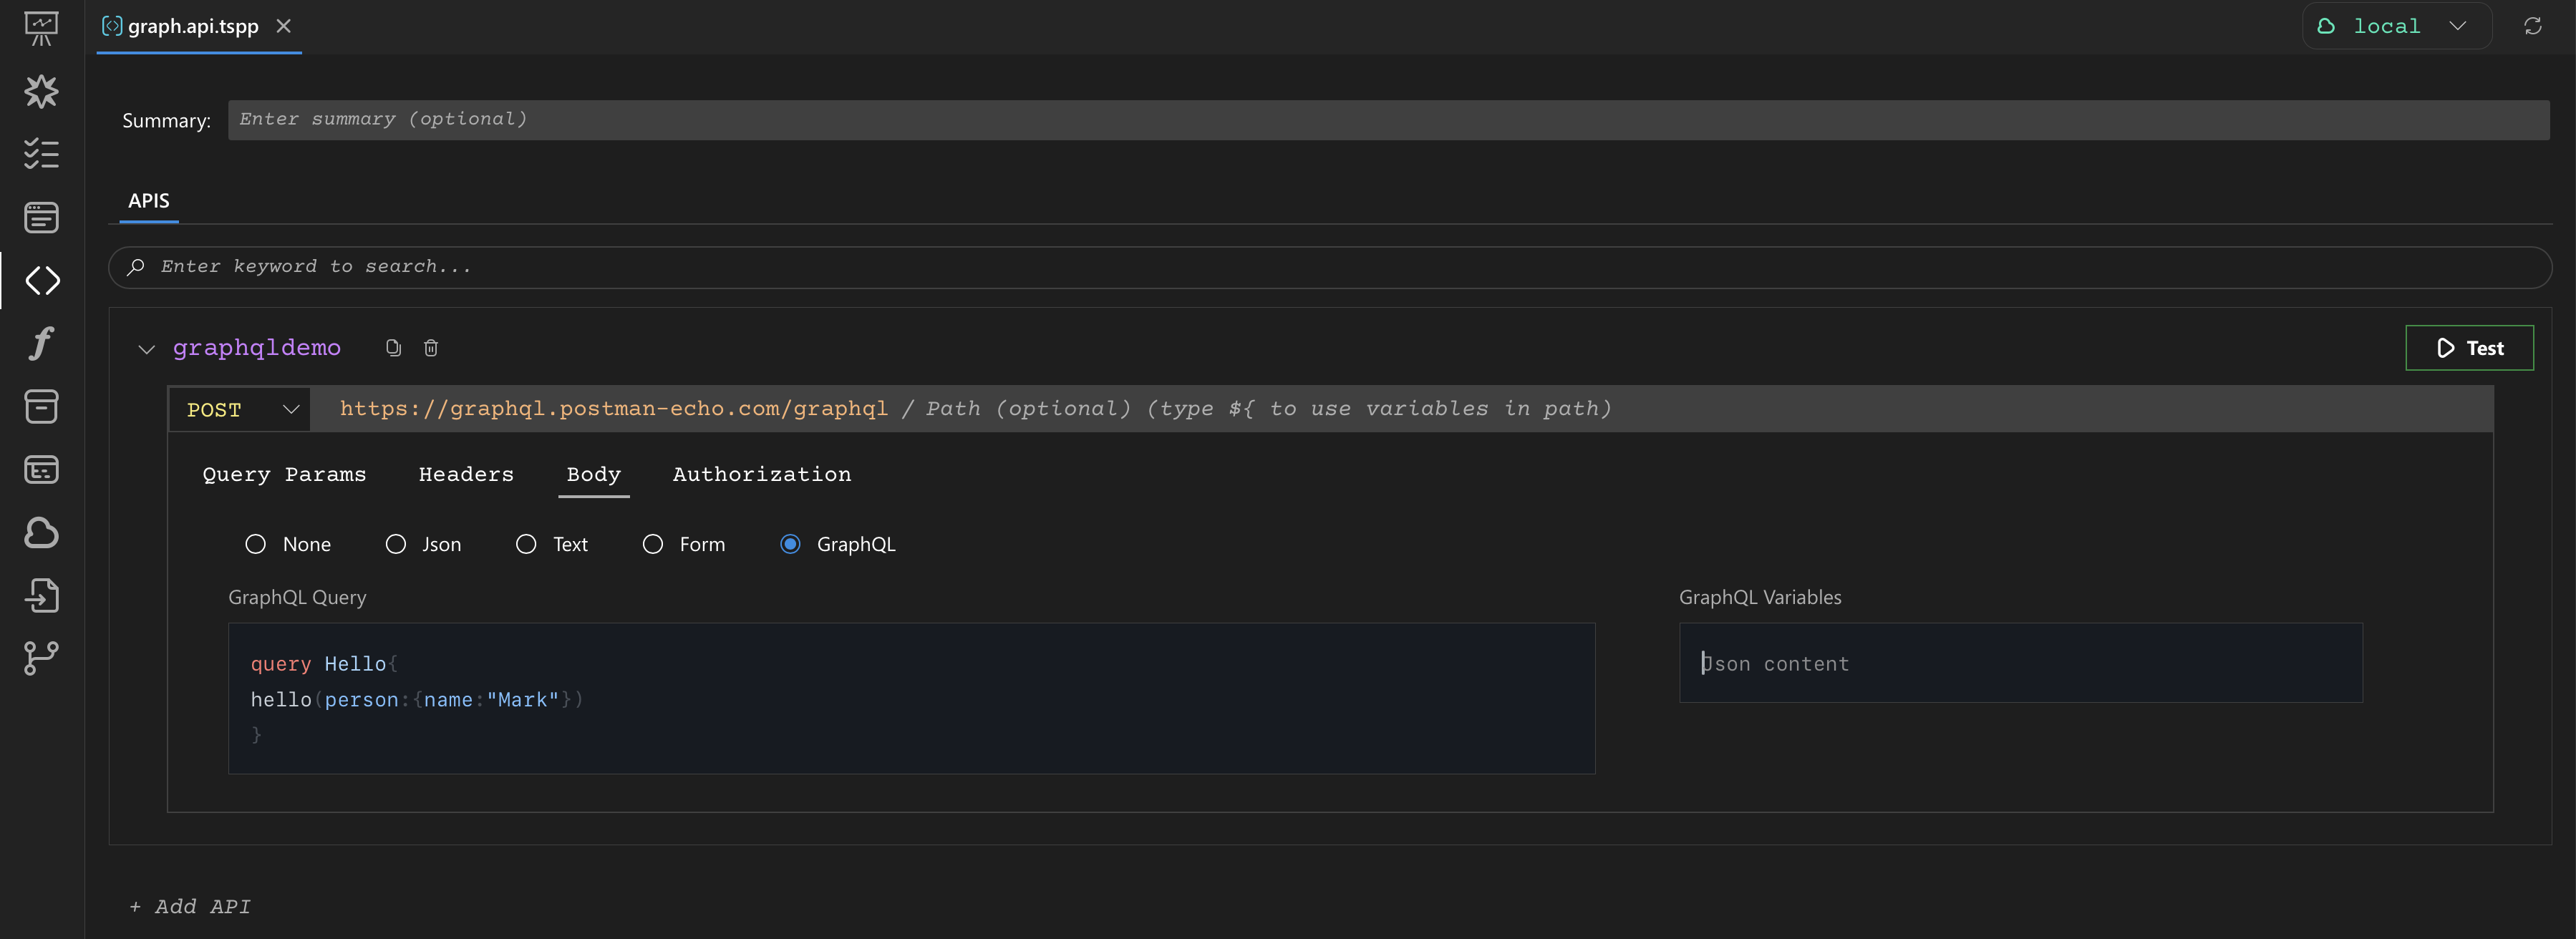
Task: Copy the graphqldemo API
Action: pyautogui.click(x=393, y=348)
